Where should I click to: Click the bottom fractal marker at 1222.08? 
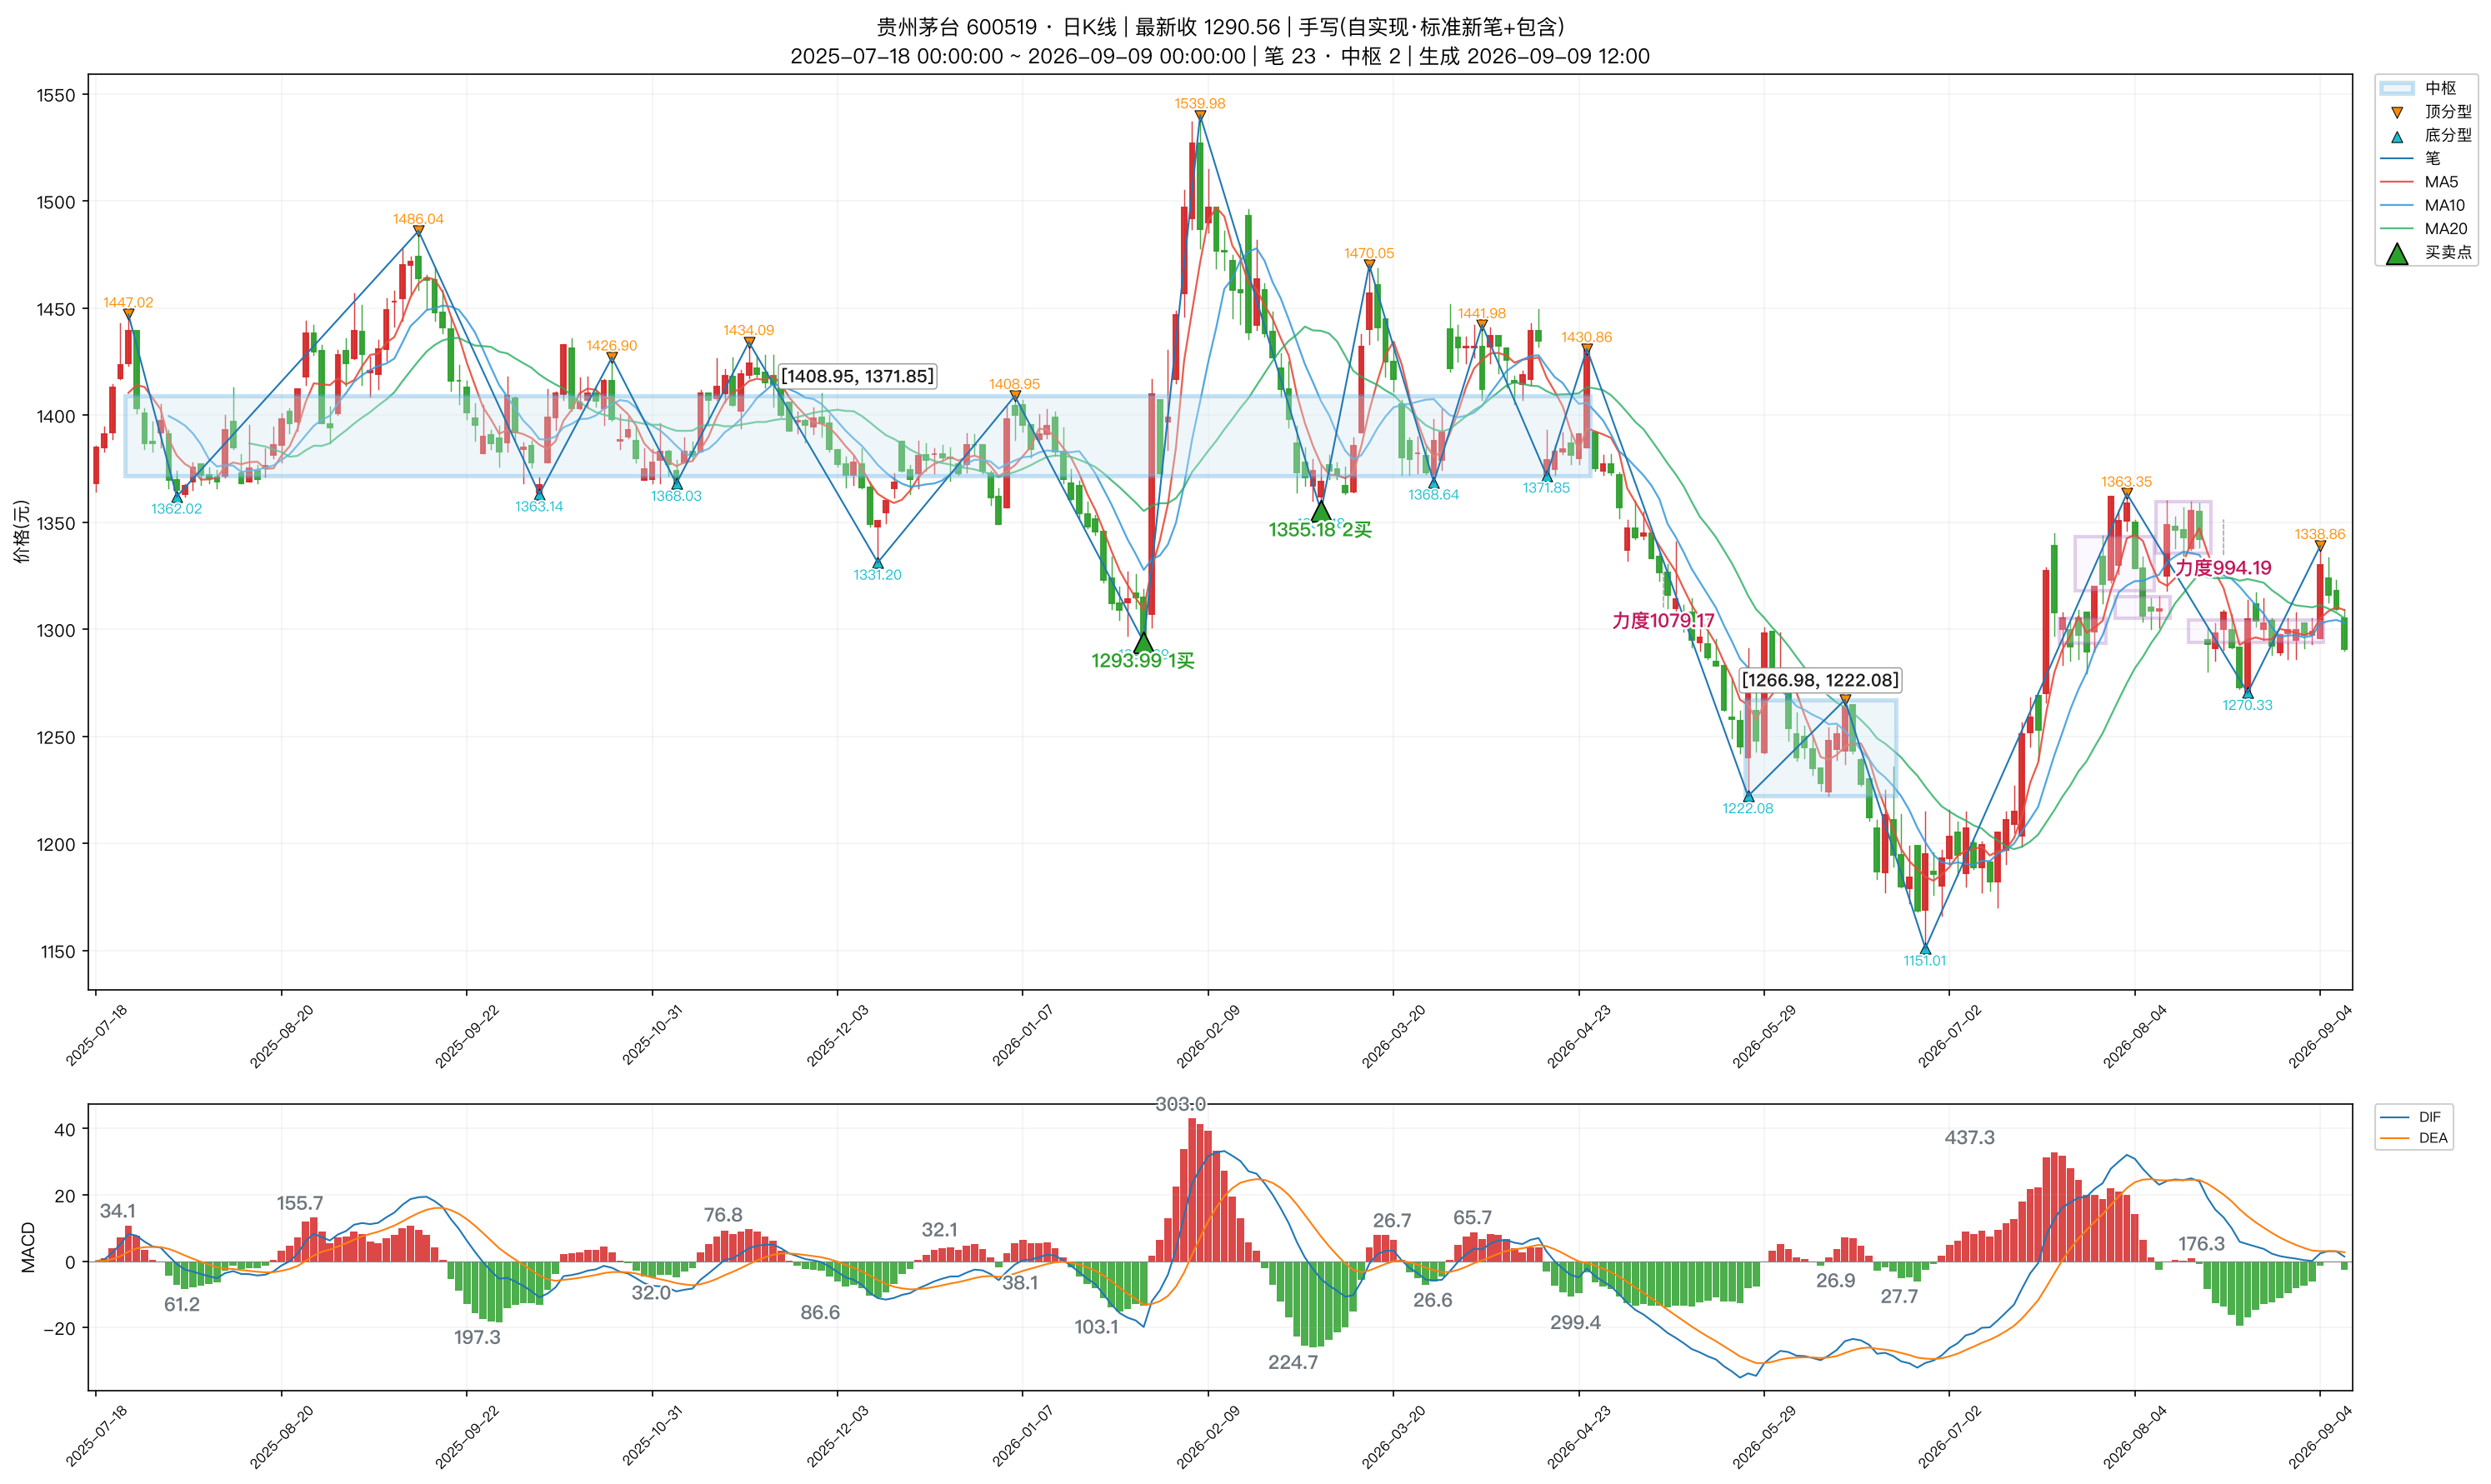(1748, 797)
